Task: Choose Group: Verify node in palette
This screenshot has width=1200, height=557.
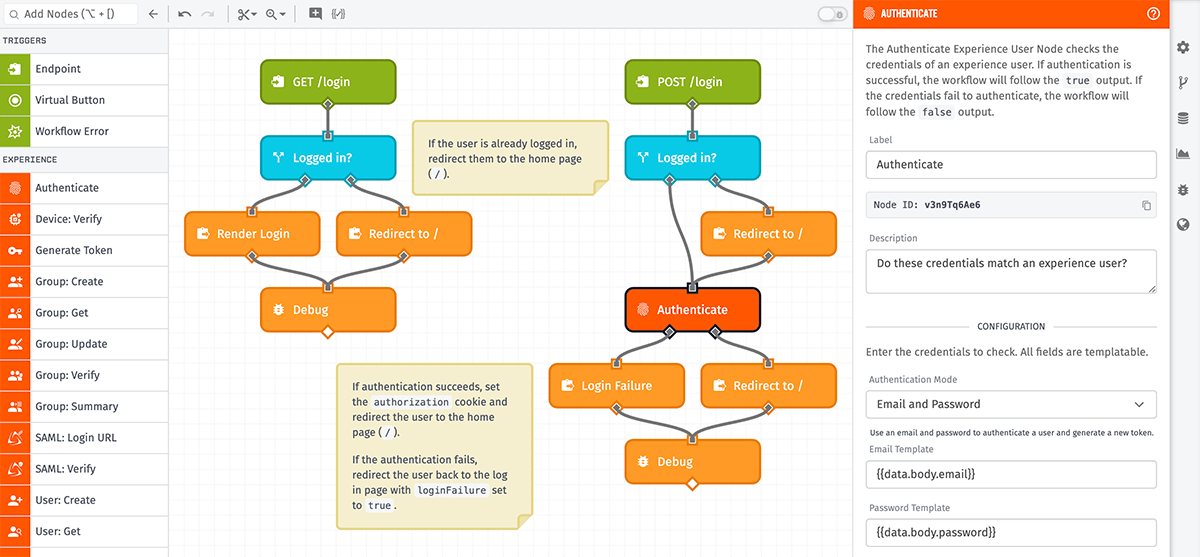Action: pos(84,375)
